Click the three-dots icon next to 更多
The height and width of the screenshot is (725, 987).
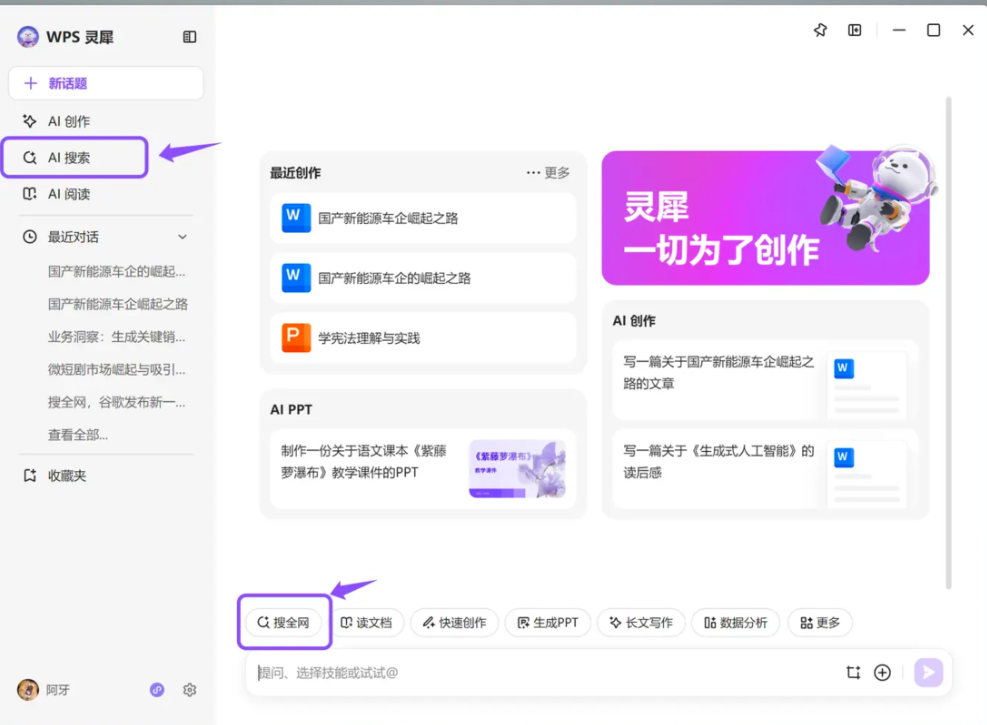[x=533, y=172]
